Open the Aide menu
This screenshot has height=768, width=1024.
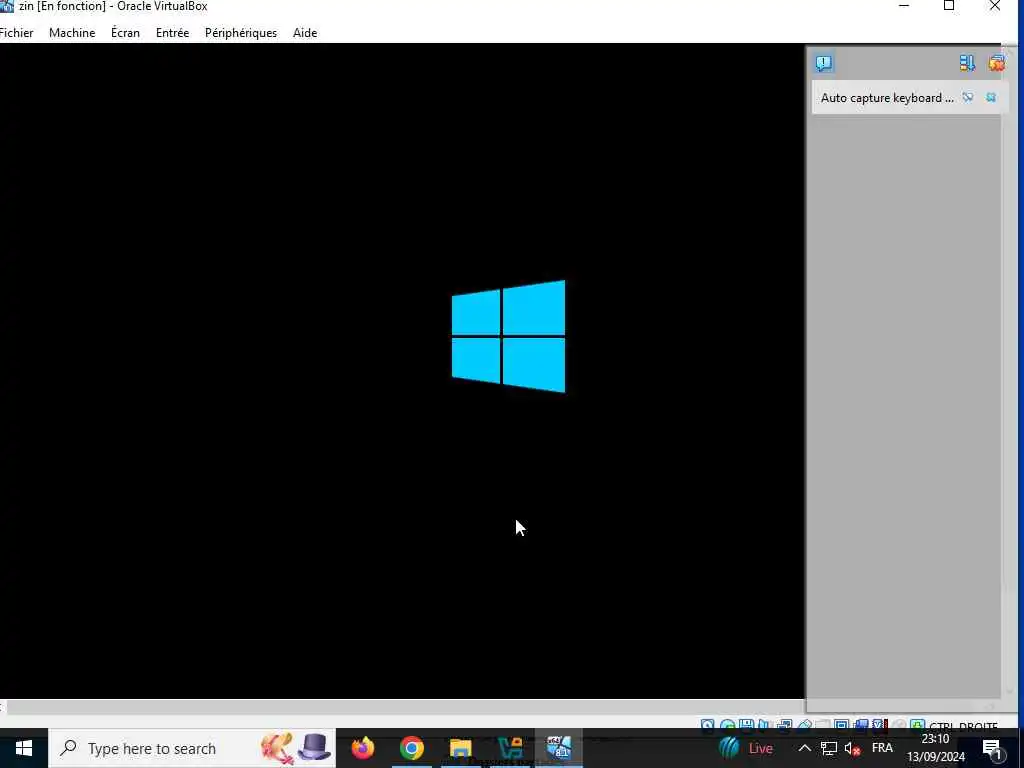305,33
